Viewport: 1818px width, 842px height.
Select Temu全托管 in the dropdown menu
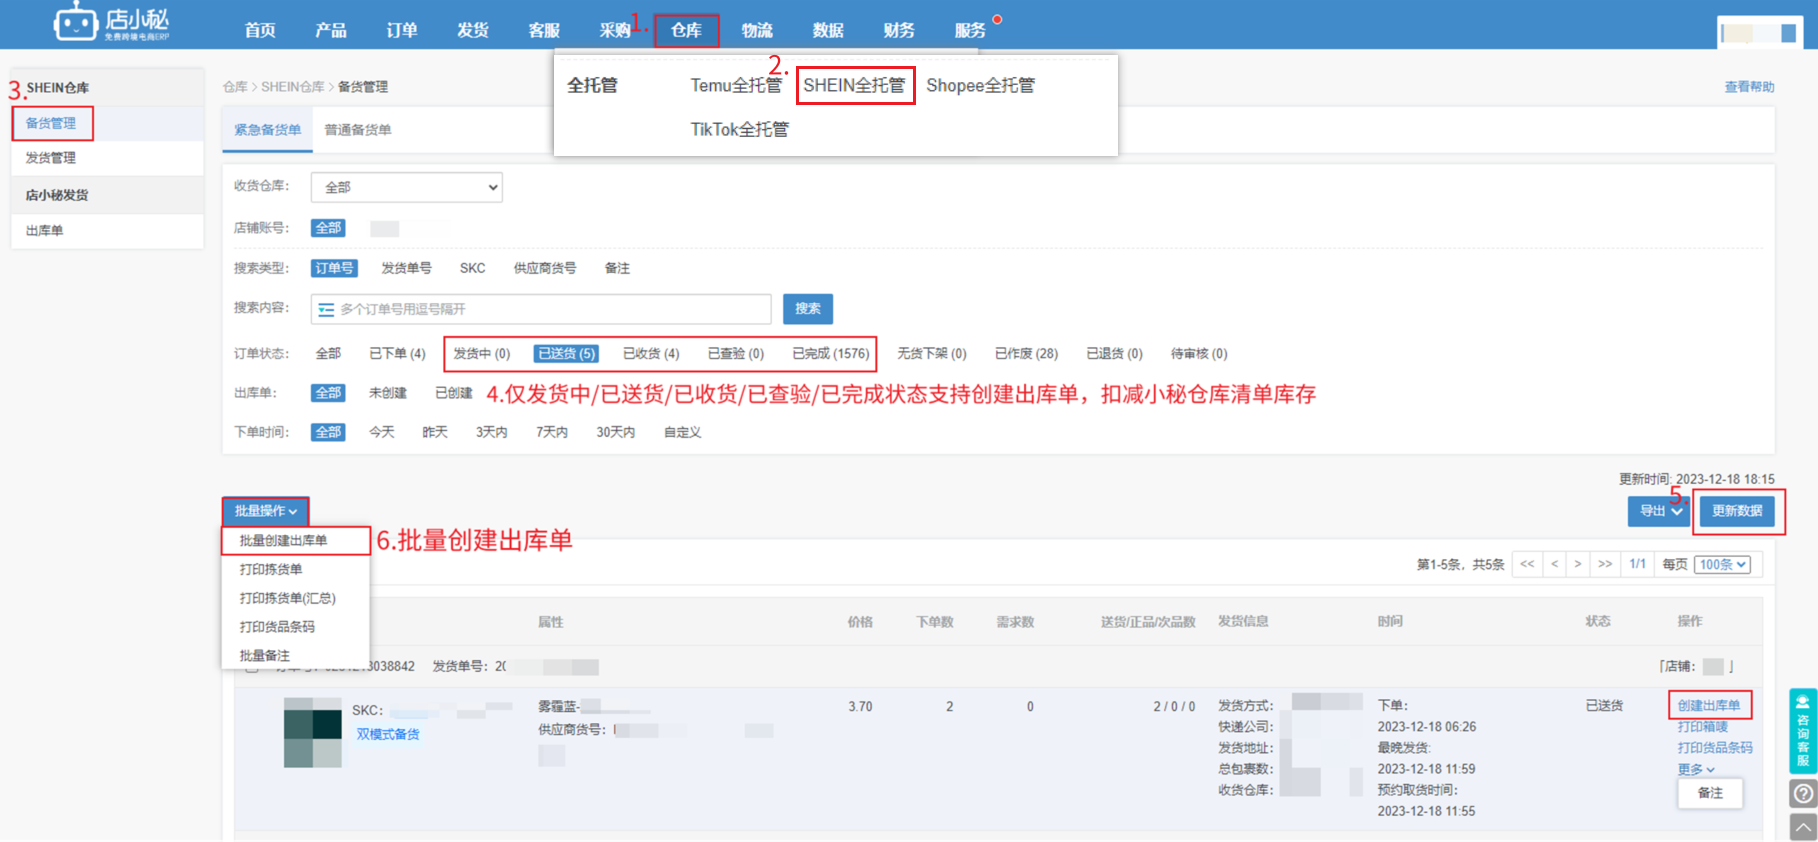click(x=736, y=86)
